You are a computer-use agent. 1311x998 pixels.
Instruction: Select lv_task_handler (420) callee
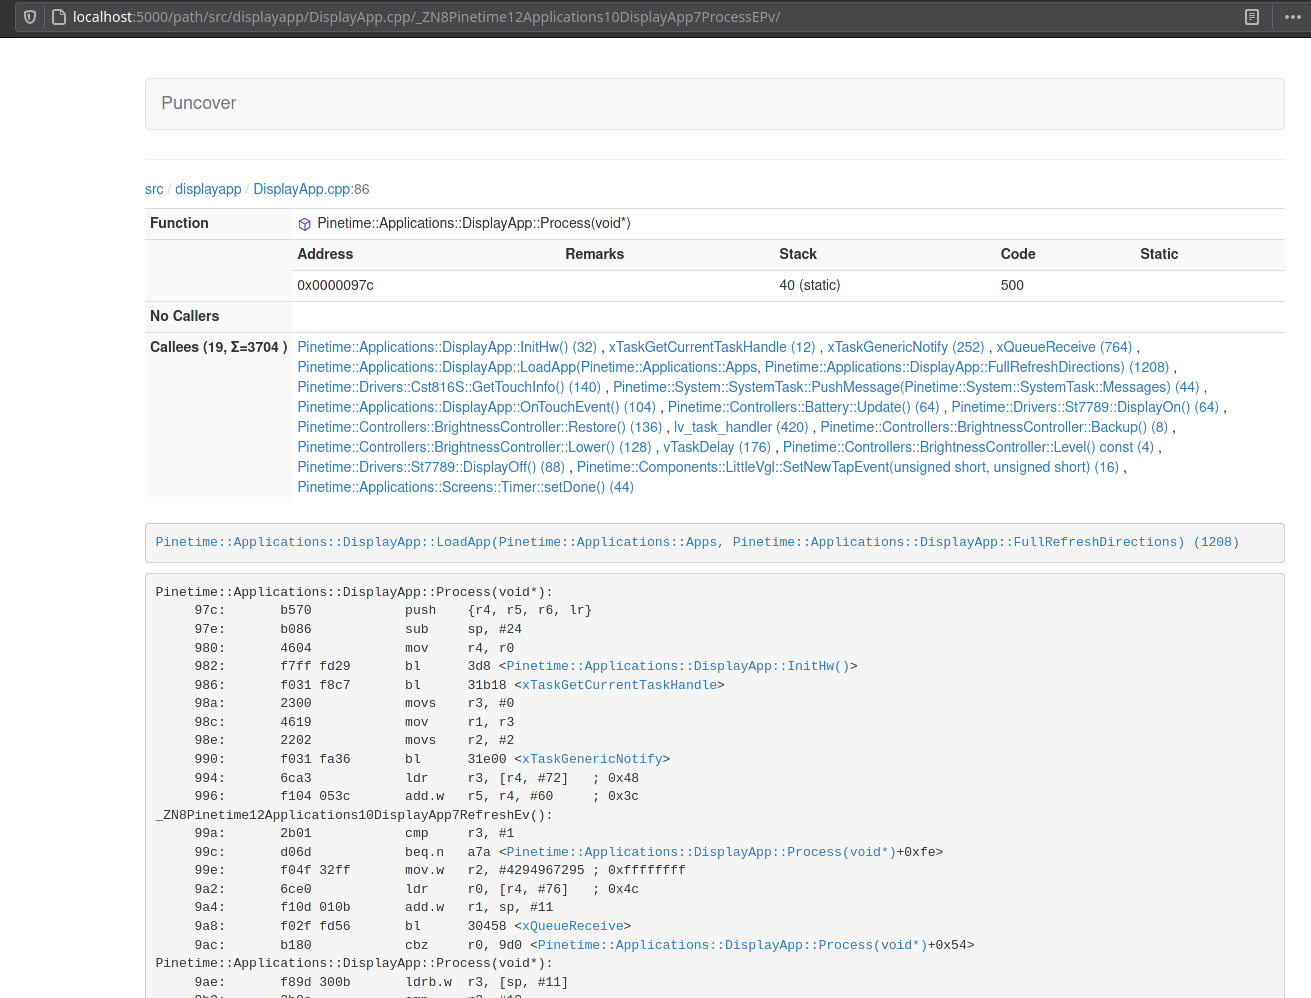740,427
